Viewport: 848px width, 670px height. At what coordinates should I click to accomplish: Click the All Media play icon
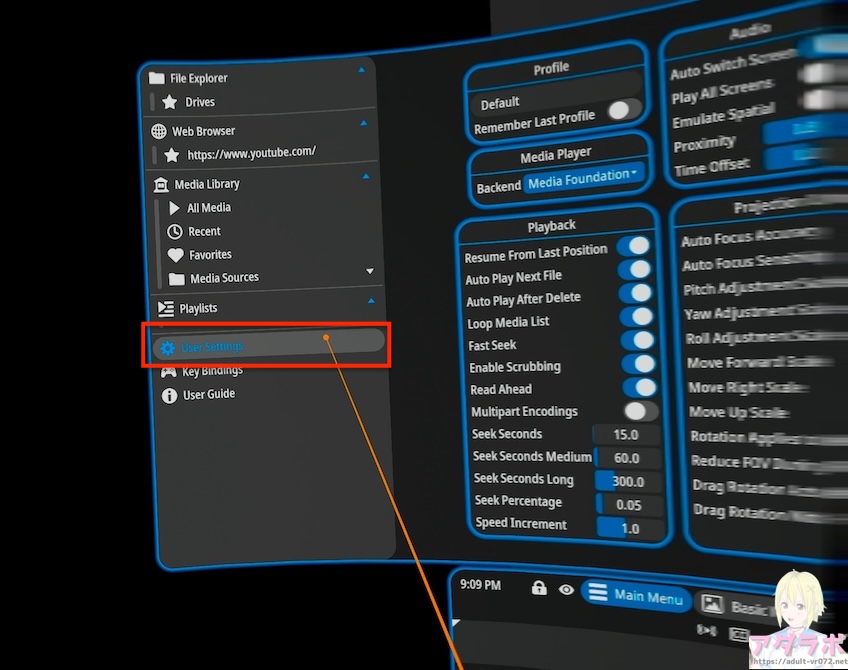point(175,208)
